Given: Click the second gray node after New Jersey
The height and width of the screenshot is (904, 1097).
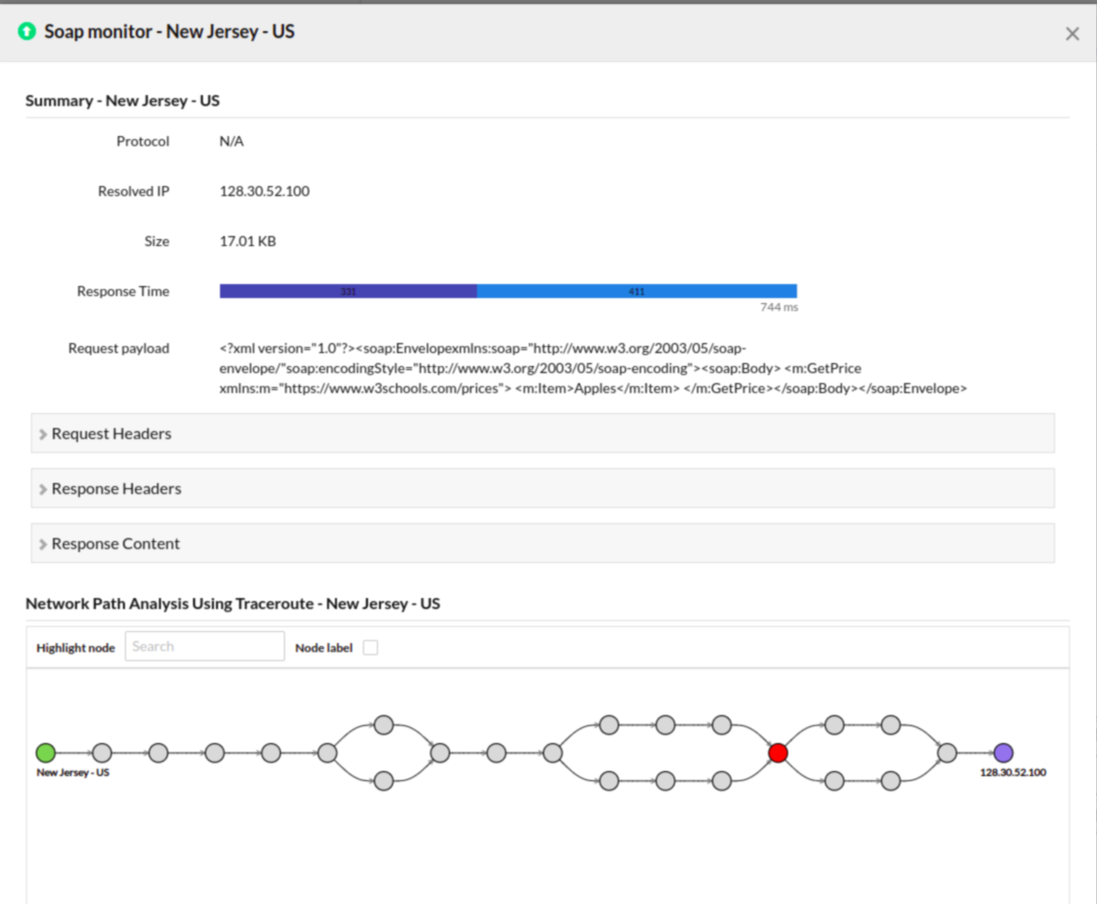Looking at the screenshot, I should [x=158, y=753].
